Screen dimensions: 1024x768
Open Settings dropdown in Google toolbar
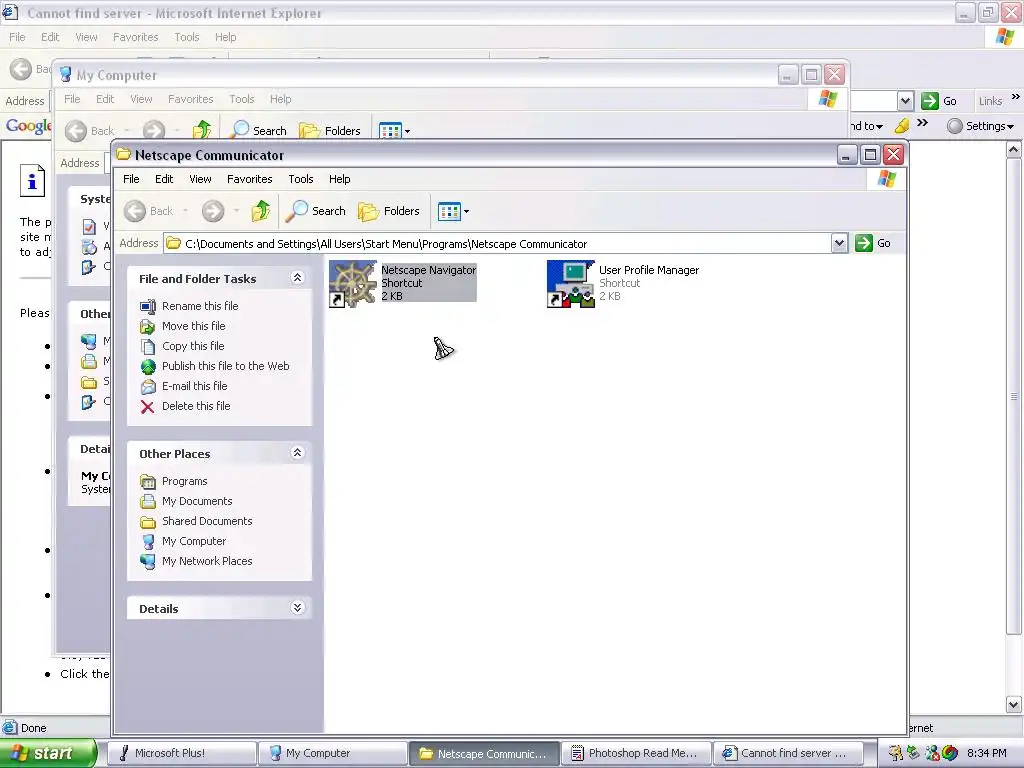[981, 126]
